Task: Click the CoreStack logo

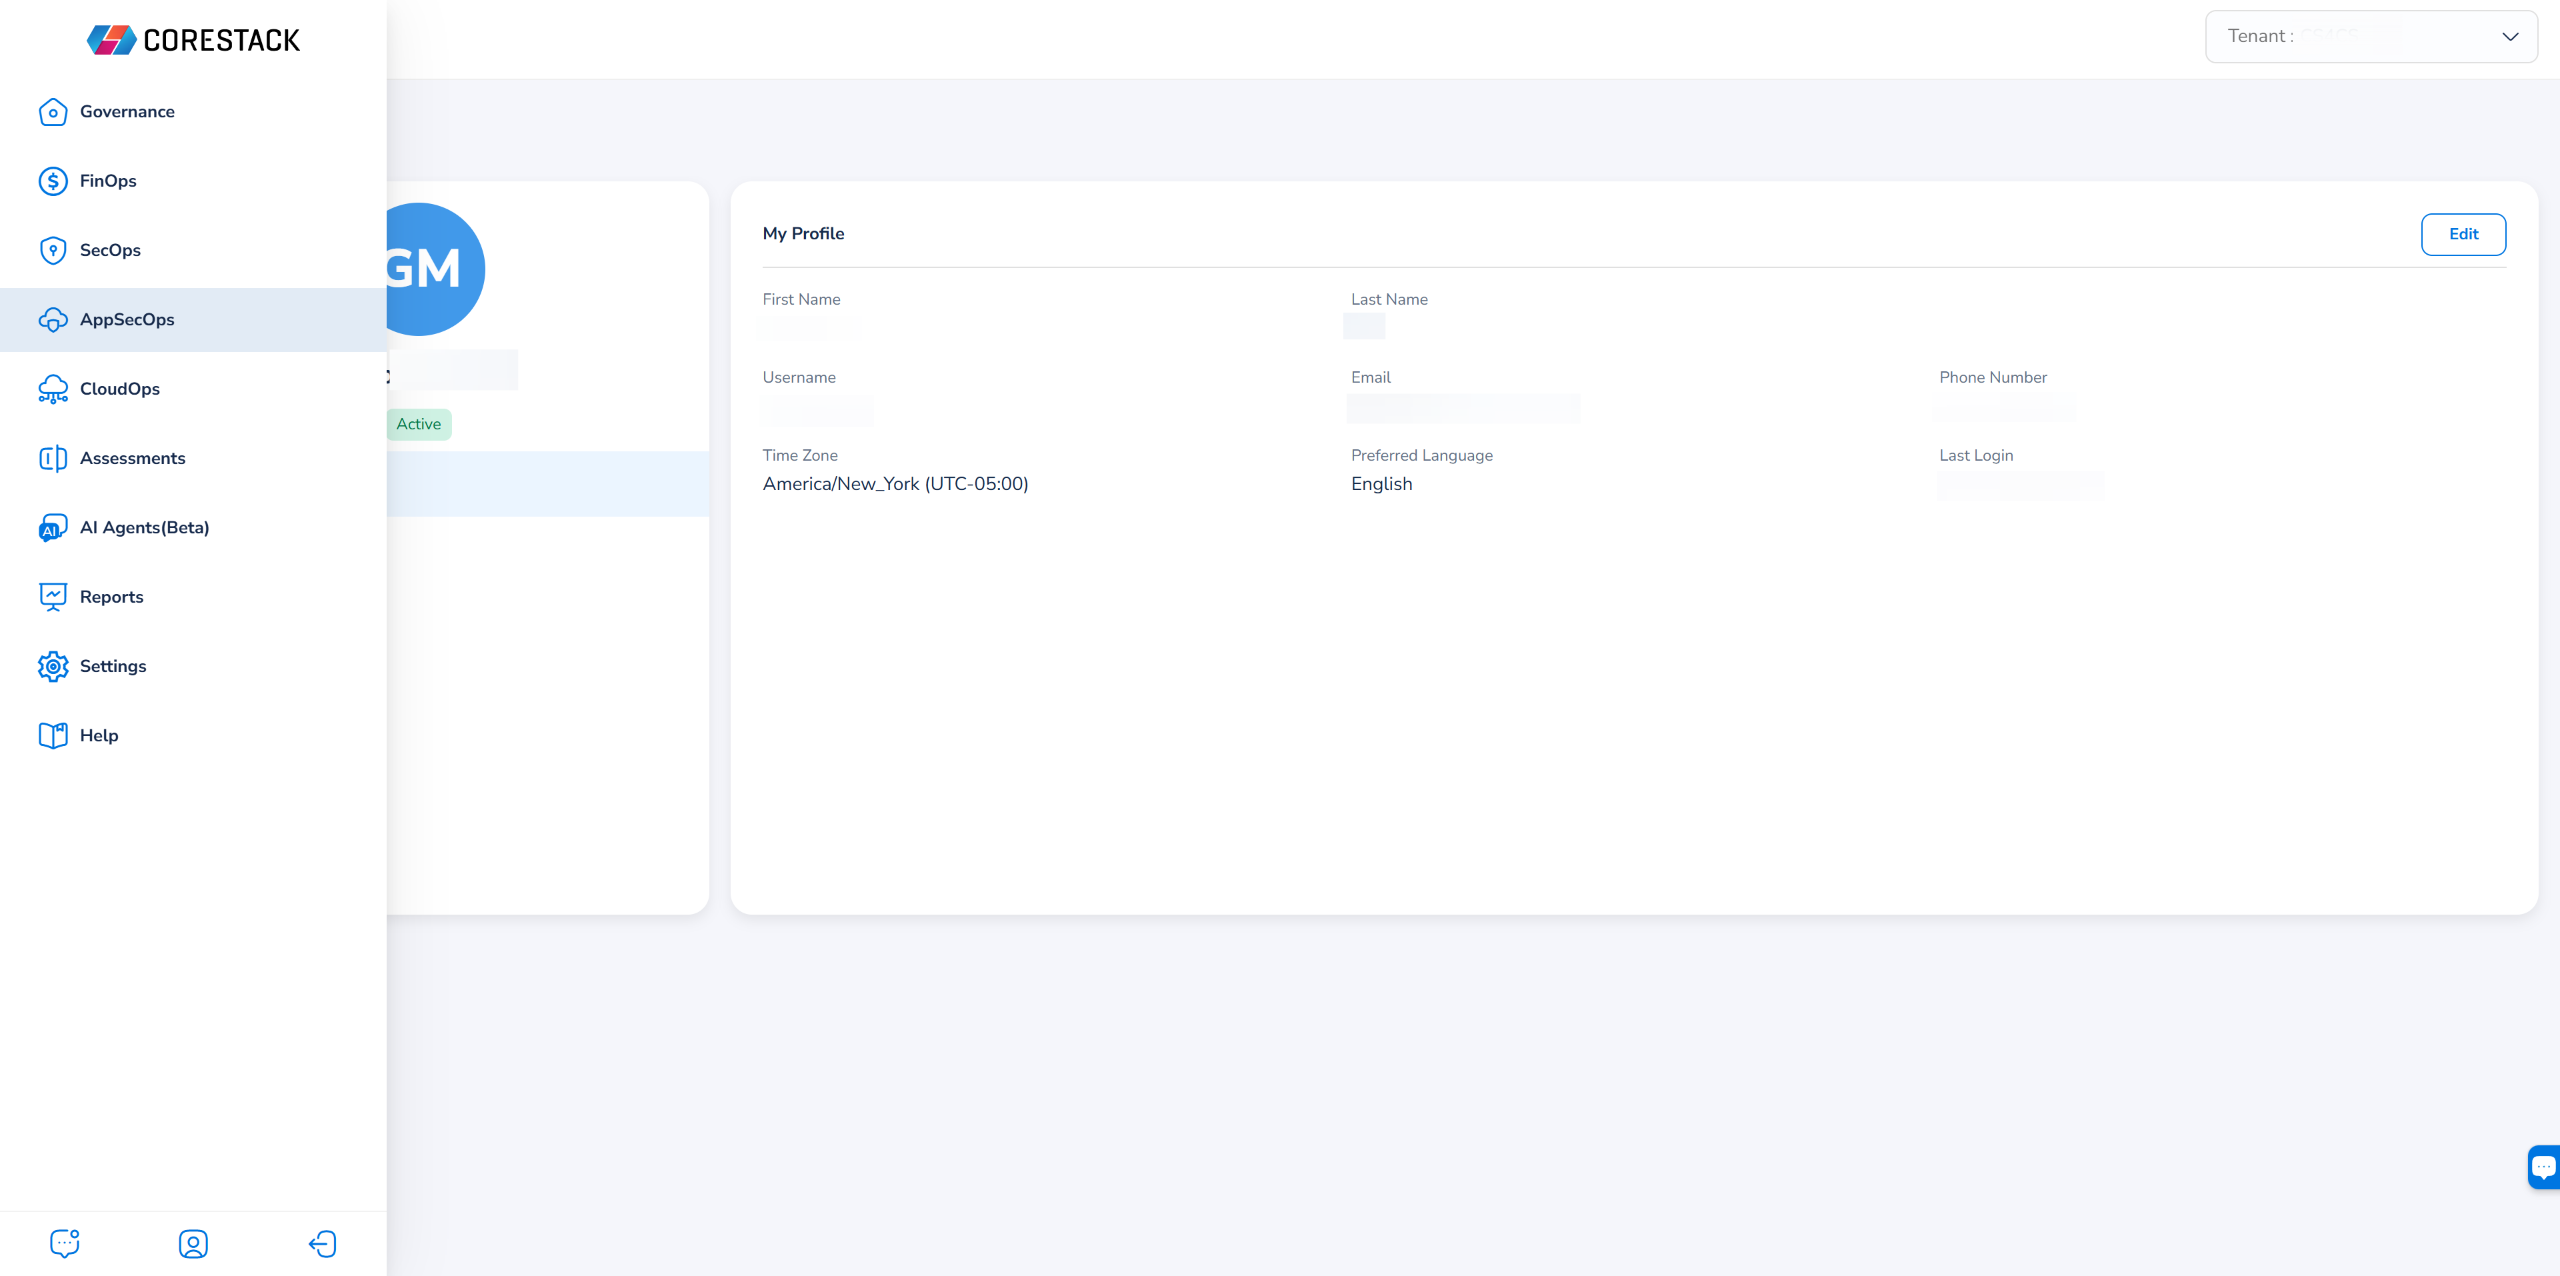Action: click(x=193, y=40)
